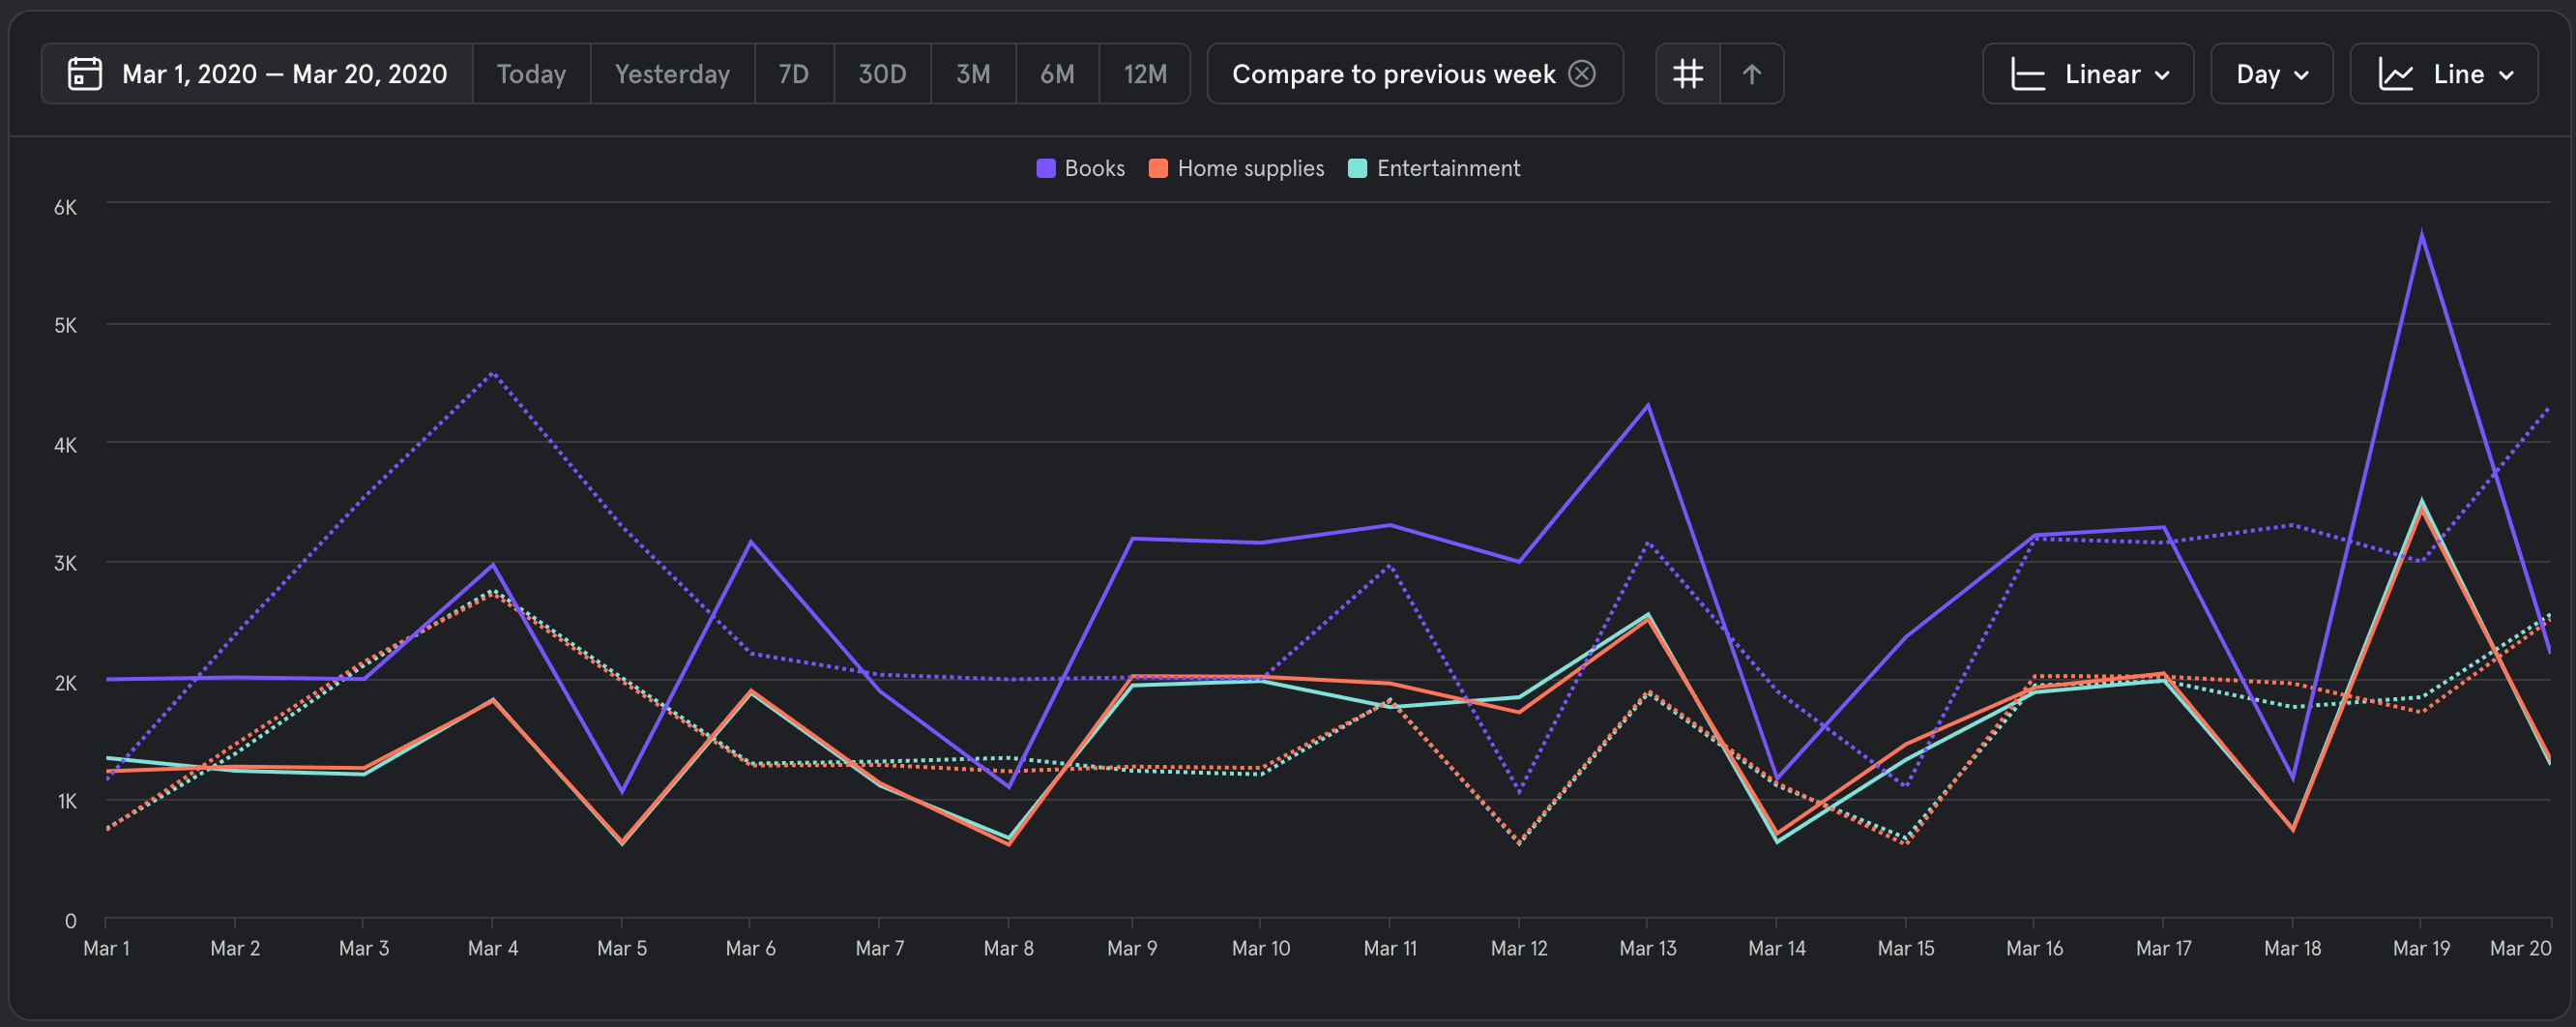This screenshot has height=1027, width=2576.
Task: Remove the previous week comparison
Action: tap(1582, 74)
